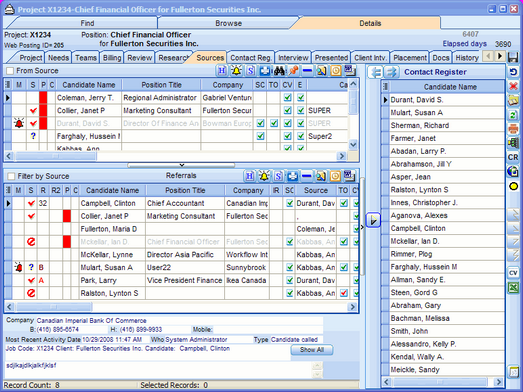The height and width of the screenshot is (392, 523).
Task: Toggle SC checkbox in Mulart, Susan A referral row
Action: click(x=290, y=268)
